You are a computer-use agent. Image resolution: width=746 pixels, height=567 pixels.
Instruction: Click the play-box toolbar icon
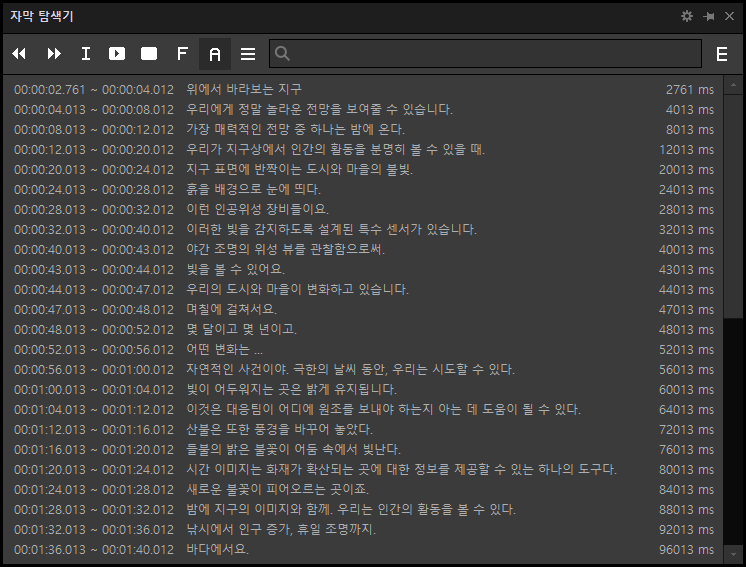117,53
